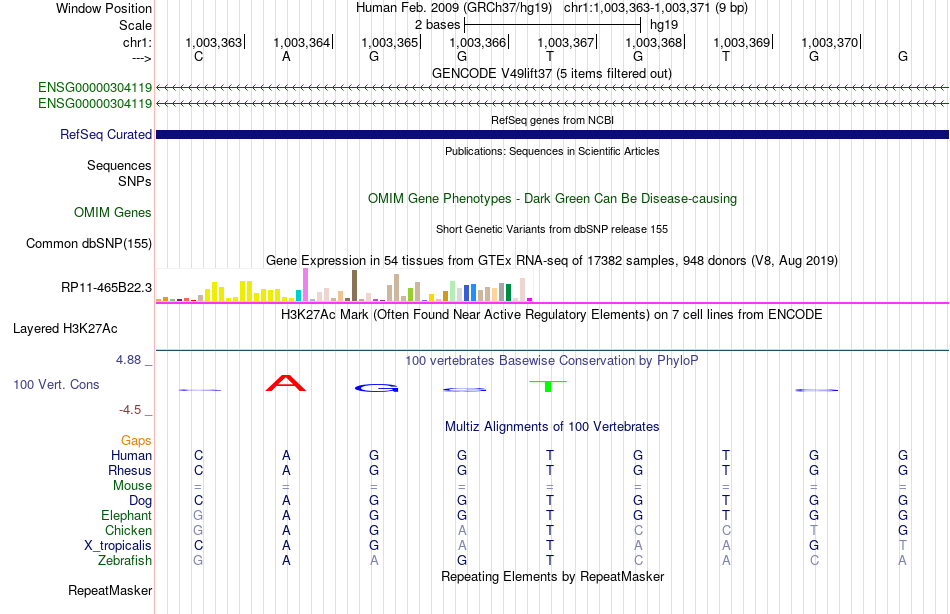The height and width of the screenshot is (614, 950).
Task: Select the Mouse alignment row label
Action: tap(132, 486)
